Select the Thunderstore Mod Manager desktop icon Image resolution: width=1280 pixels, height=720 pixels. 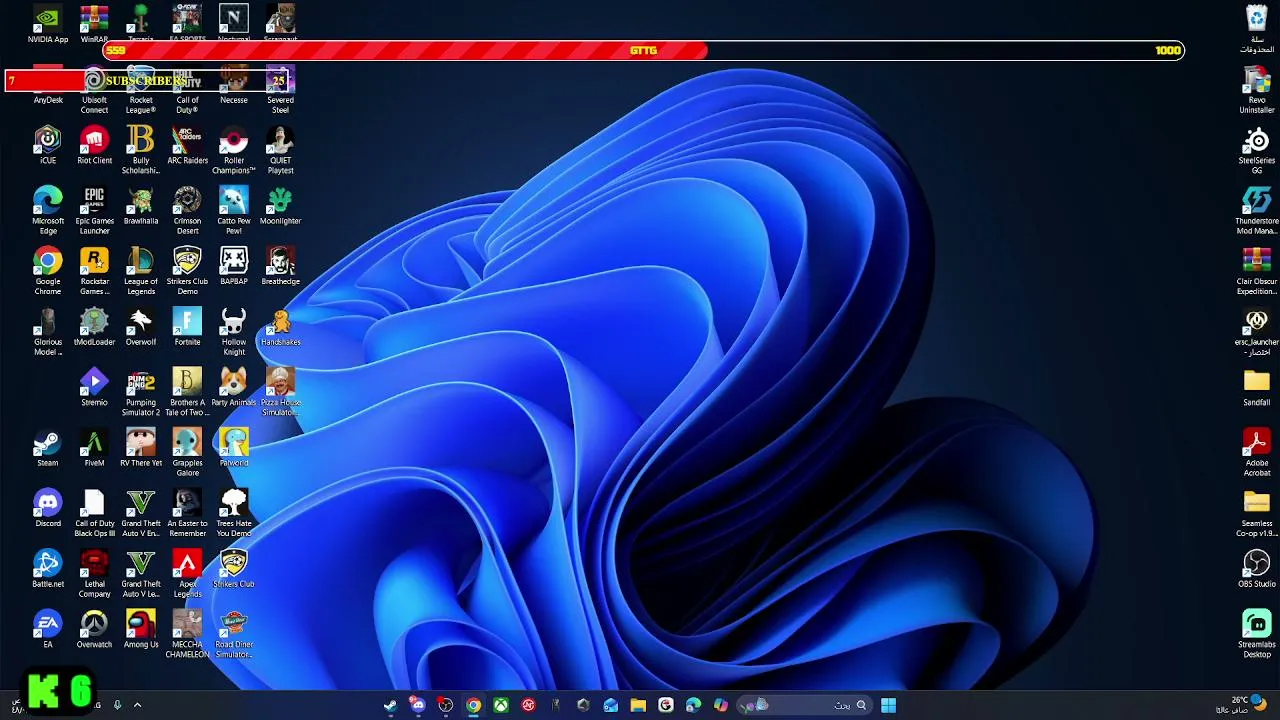pos(1257,211)
